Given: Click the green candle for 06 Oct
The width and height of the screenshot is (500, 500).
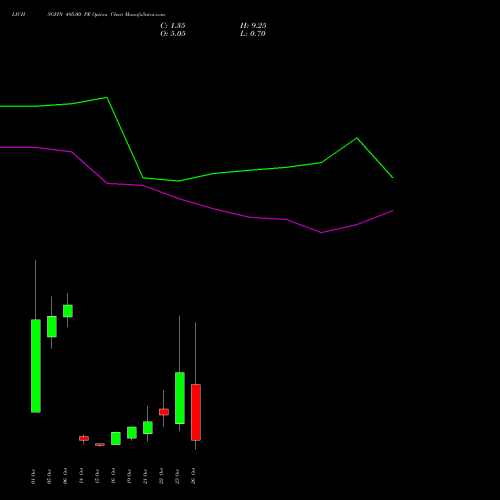Looking at the screenshot, I should pos(68,311).
